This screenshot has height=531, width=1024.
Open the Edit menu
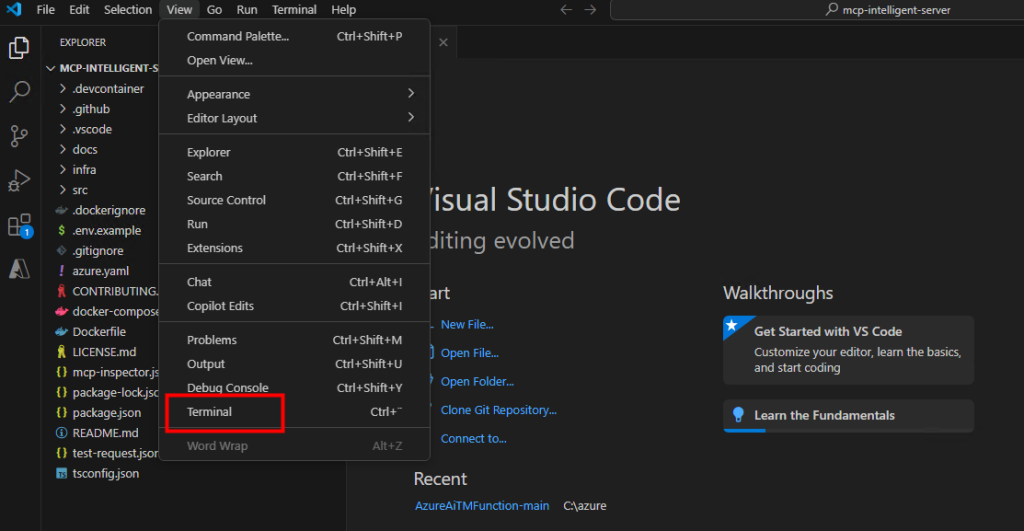79,10
